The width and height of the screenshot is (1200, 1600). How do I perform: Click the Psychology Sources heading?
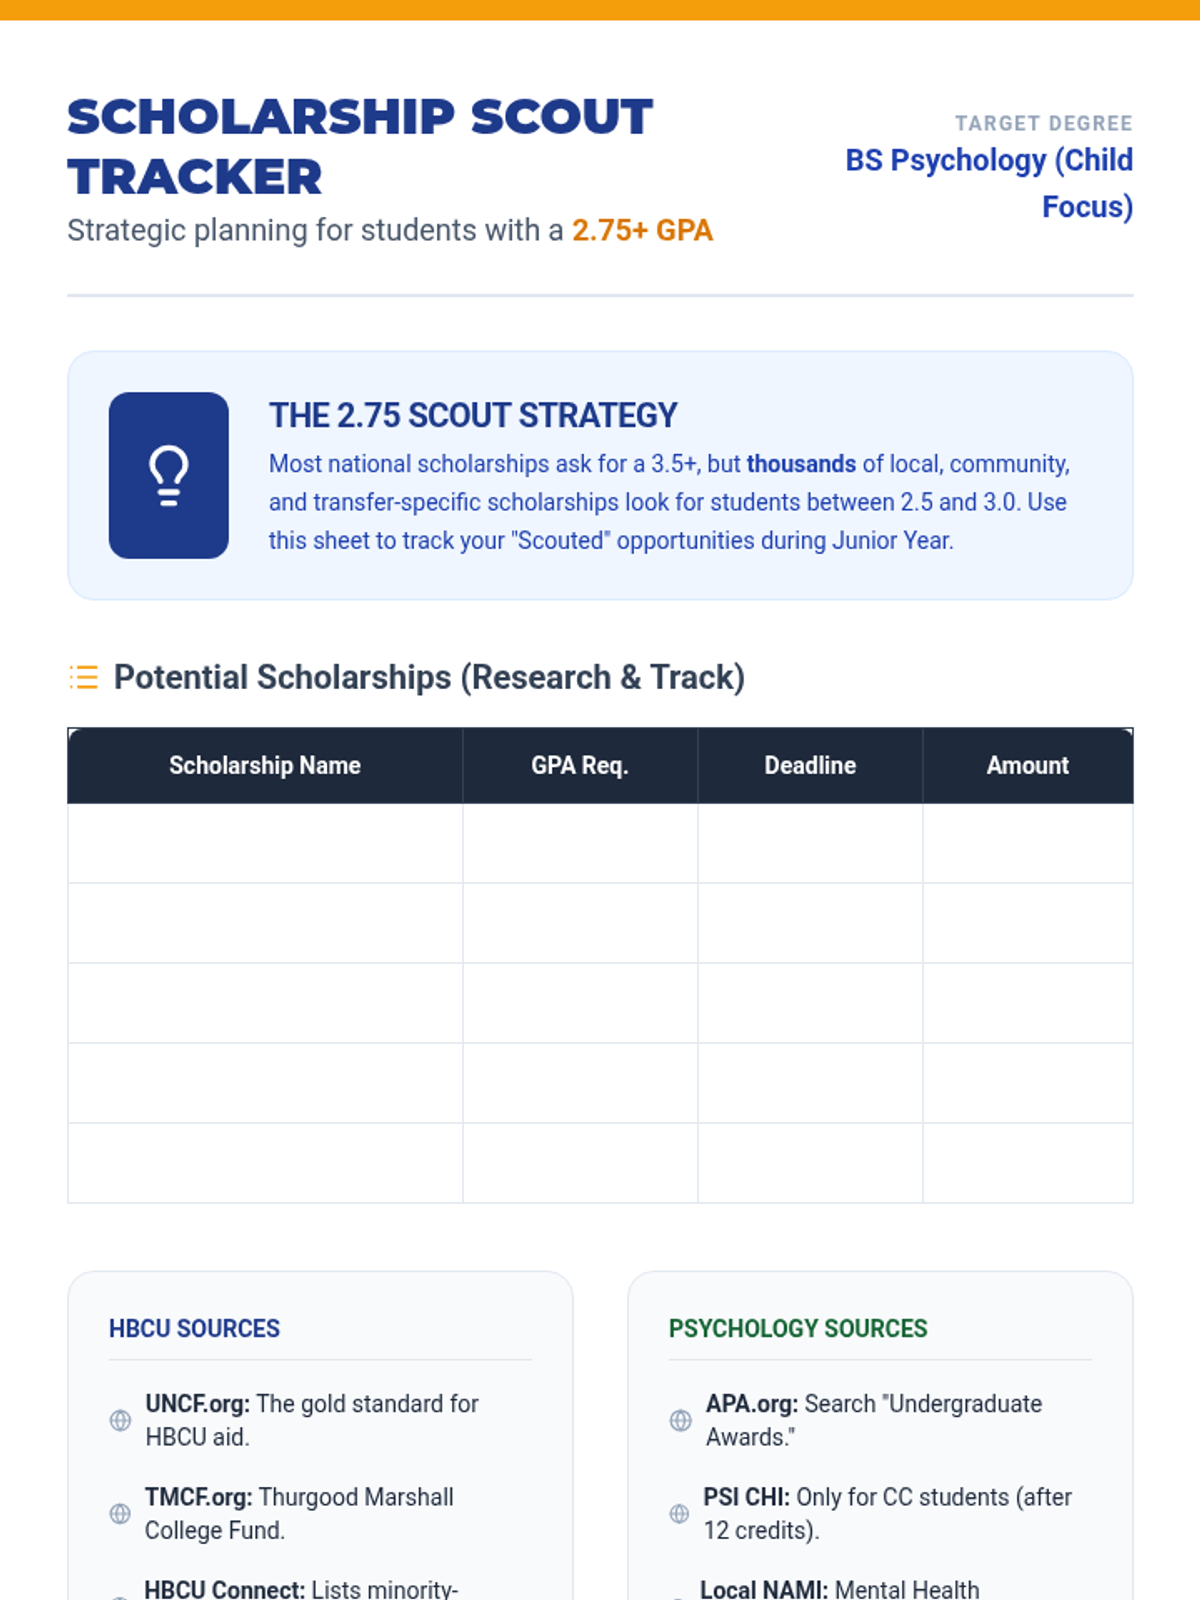798,1328
